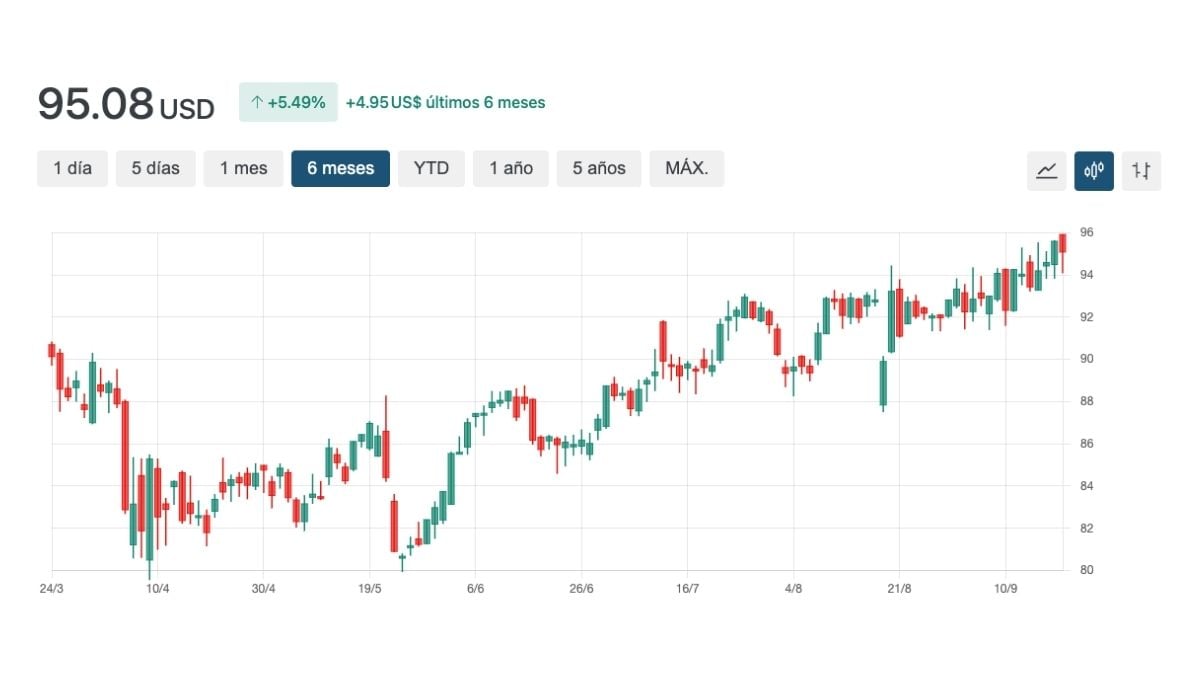Show the 5 años price history
The height and width of the screenshot is (675, 1200).
coord(599,168)
